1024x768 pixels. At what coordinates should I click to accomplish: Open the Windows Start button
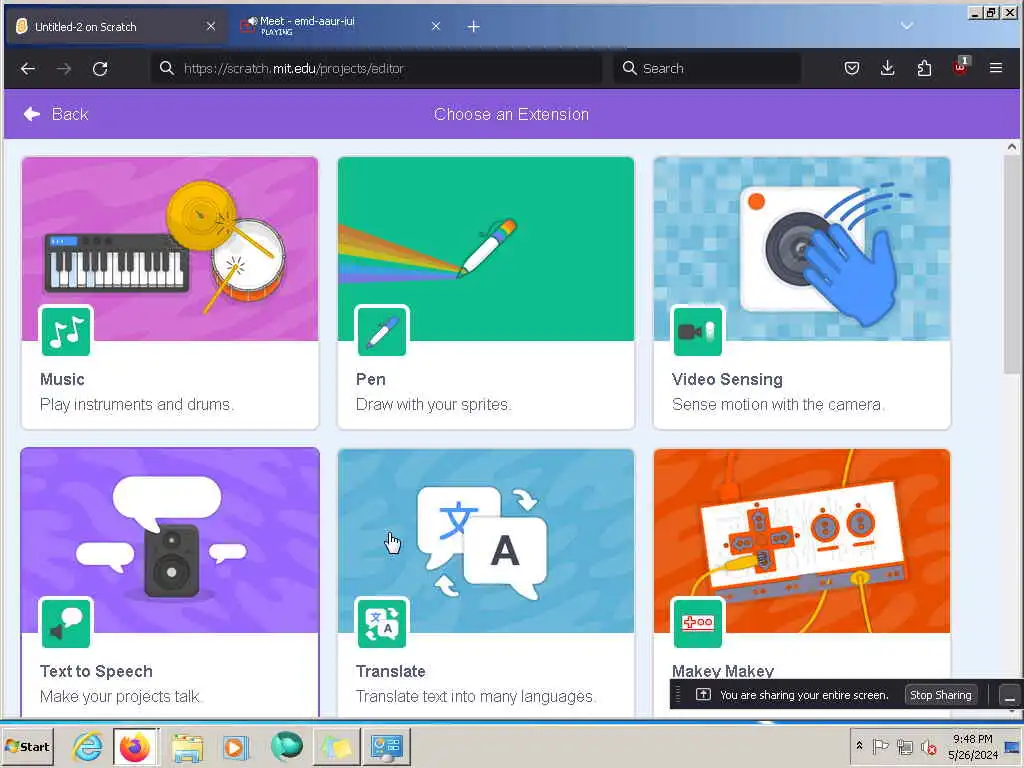pos(27,746)
